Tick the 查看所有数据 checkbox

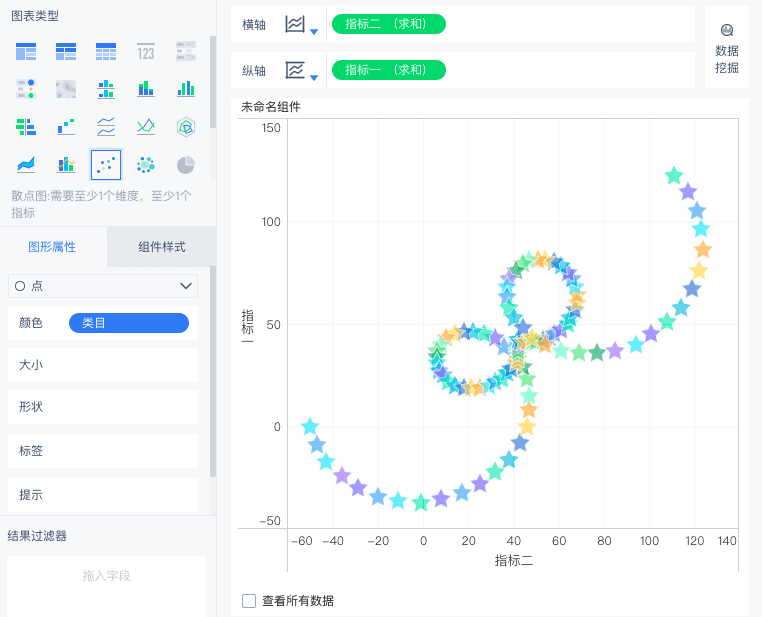pyautogui.click(x=249, y=601)
